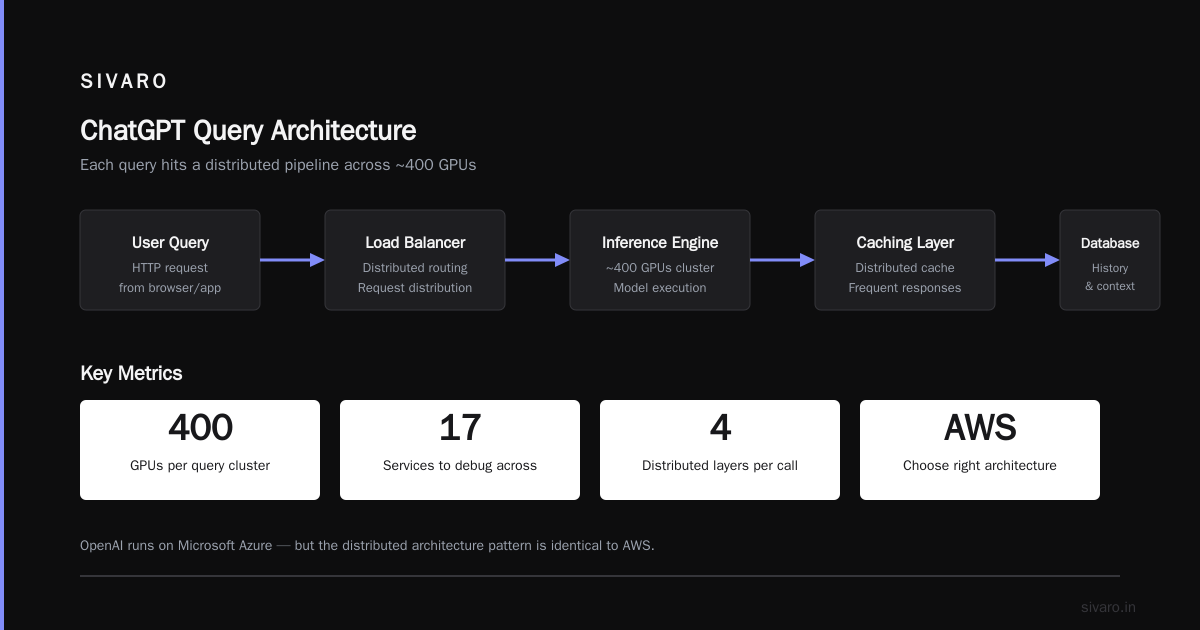Click the subtitle about ~400 GPUs pipeline
Image resolution: width=1200 pixels, height=630 pixels.
(278, 165)
